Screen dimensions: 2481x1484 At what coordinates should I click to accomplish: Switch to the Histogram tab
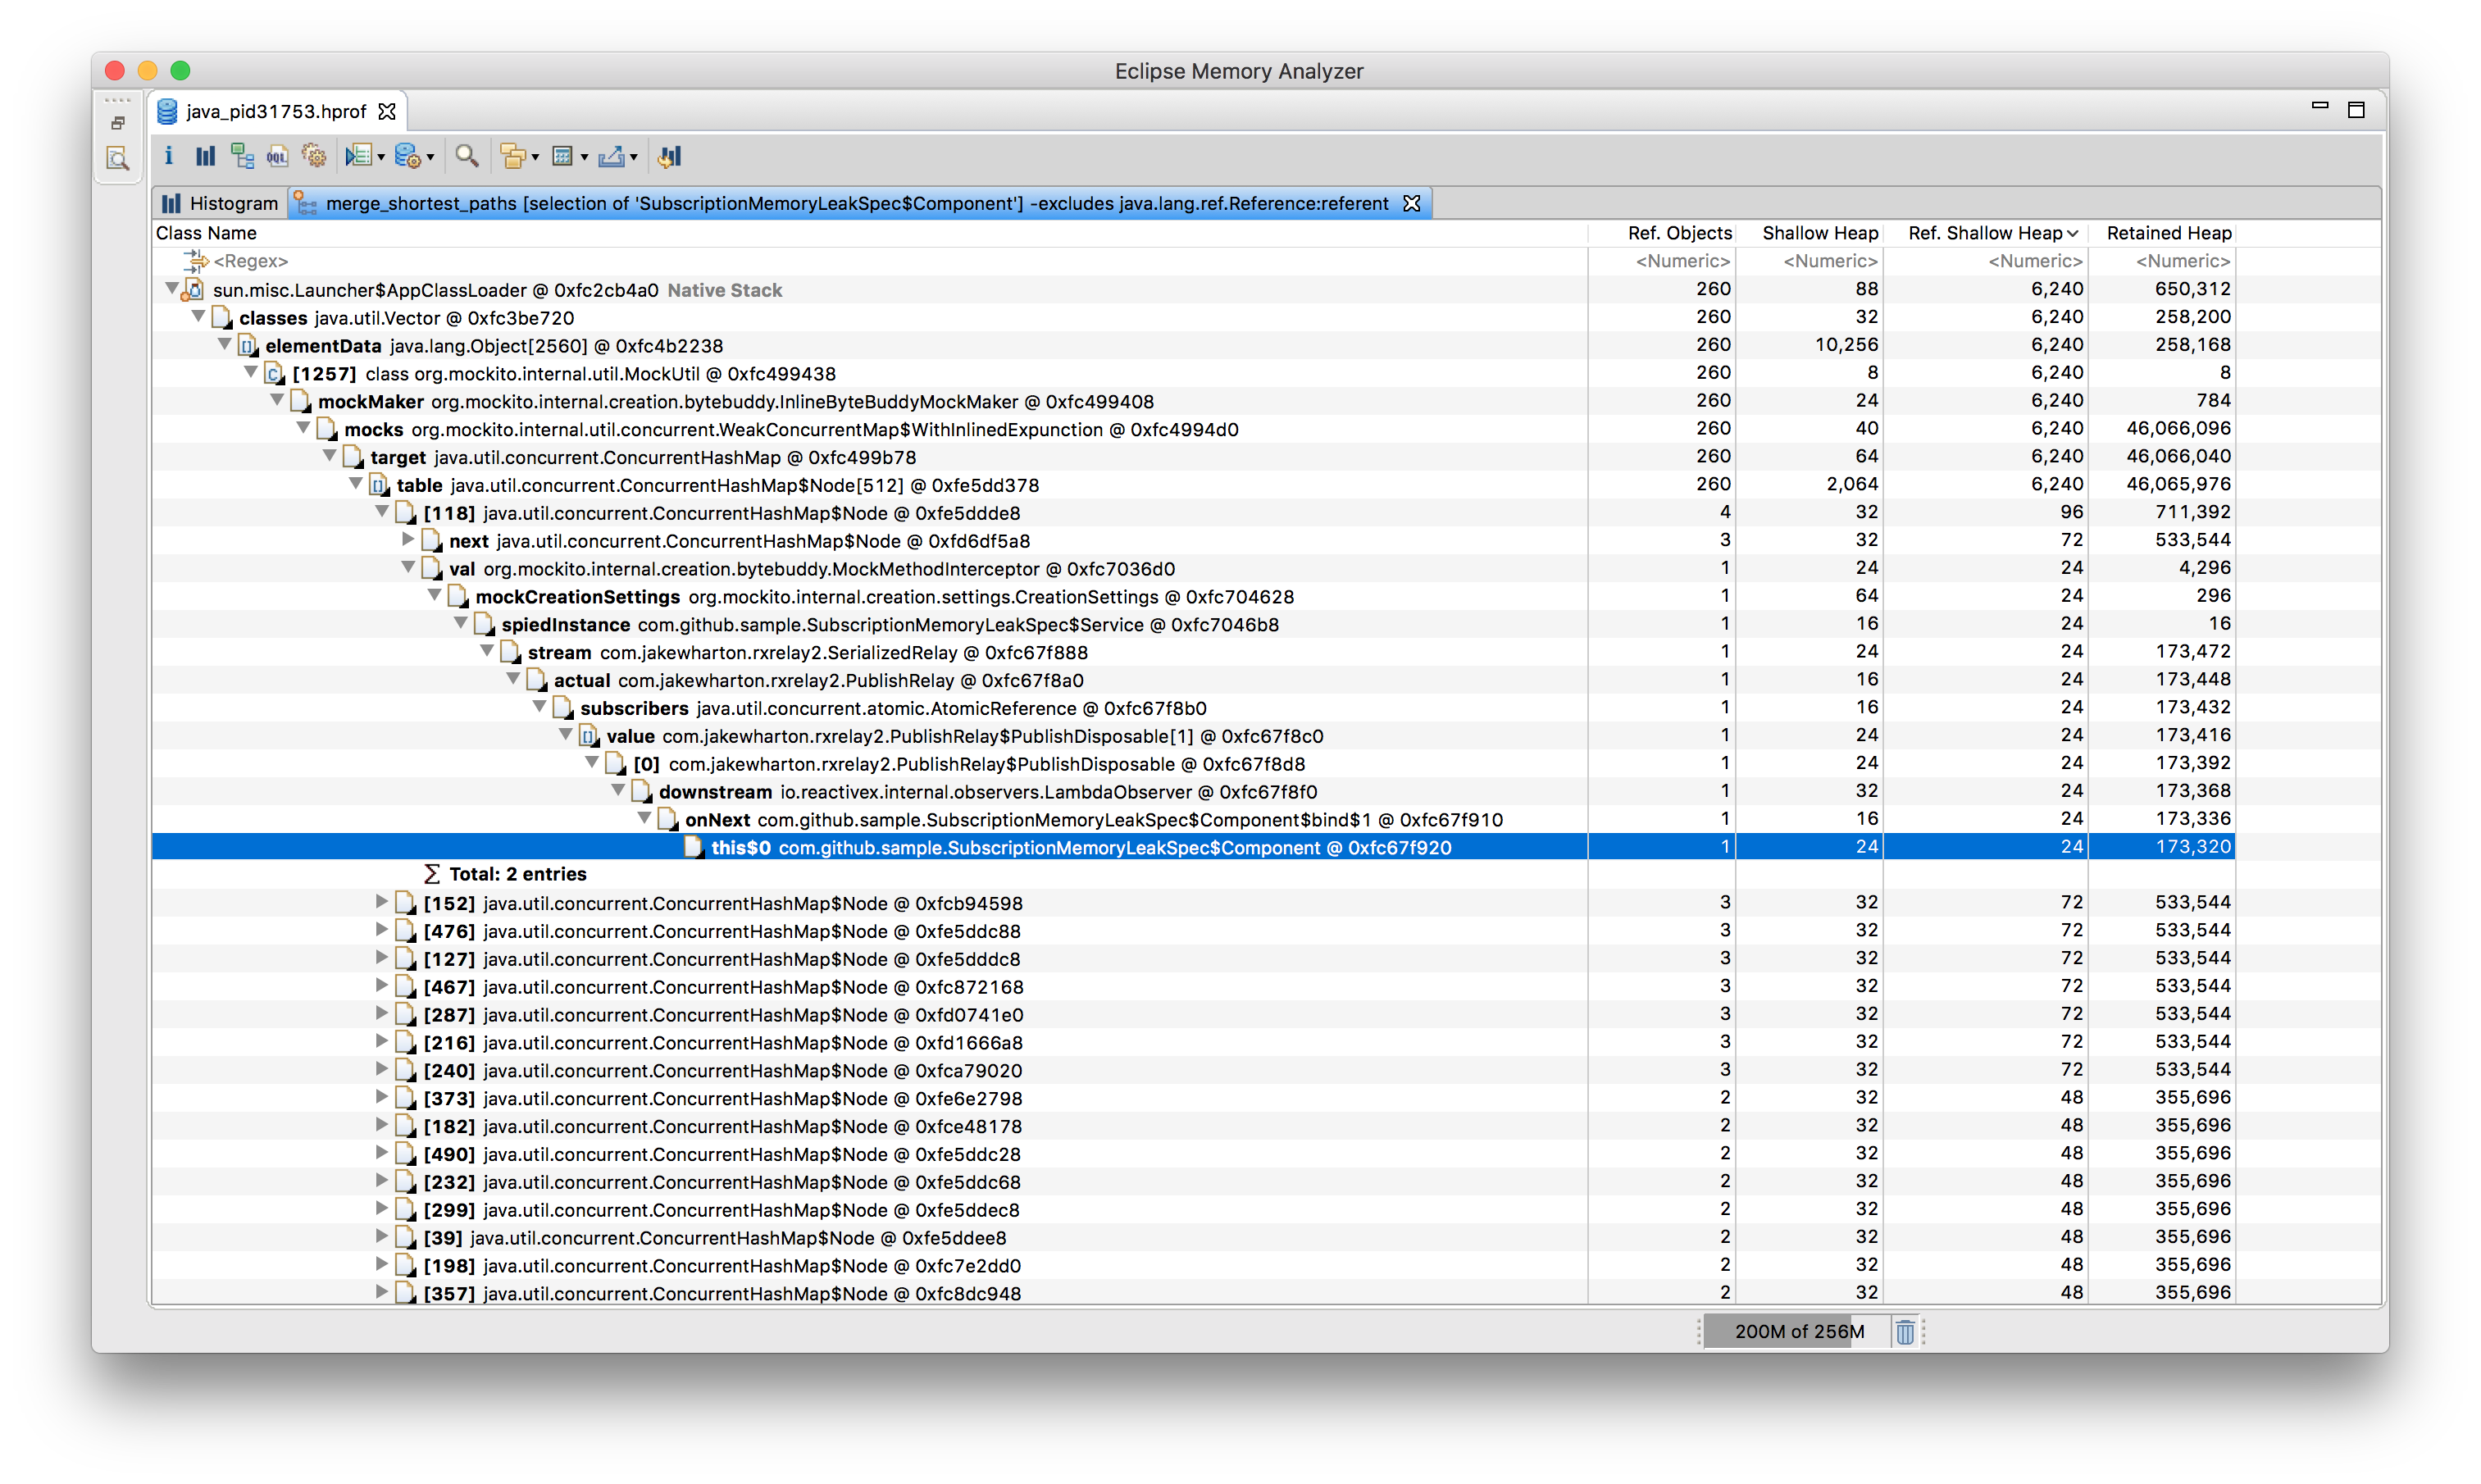click(x=220, y=203)
